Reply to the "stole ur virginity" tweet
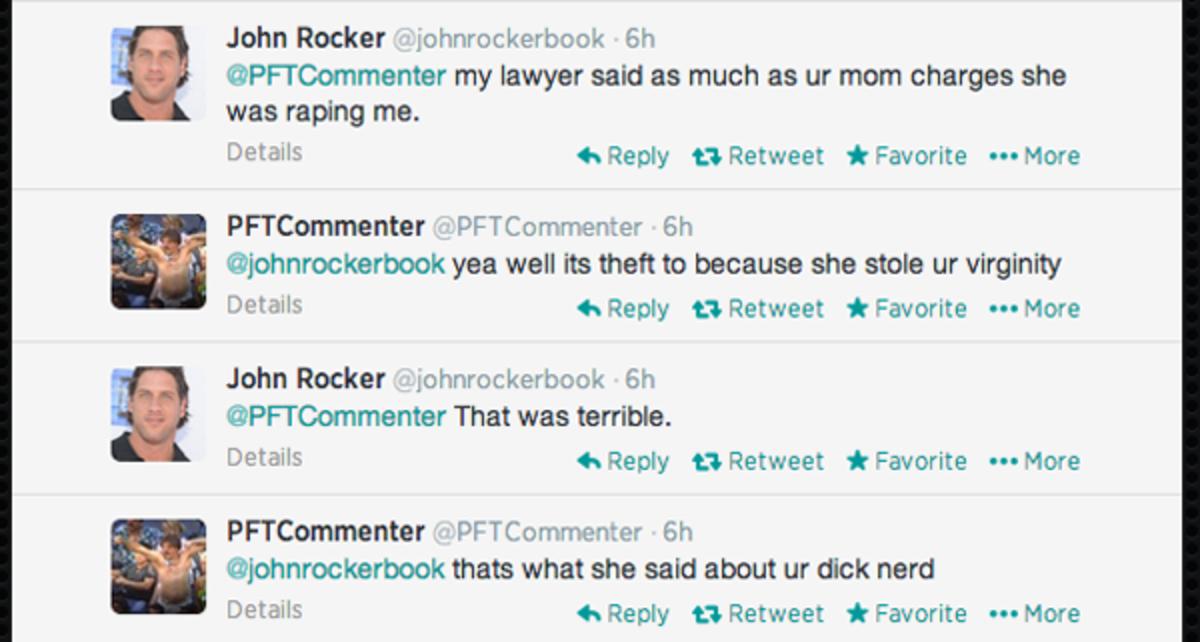Screen dimensions: 1200x642 (x=623, y=309)
